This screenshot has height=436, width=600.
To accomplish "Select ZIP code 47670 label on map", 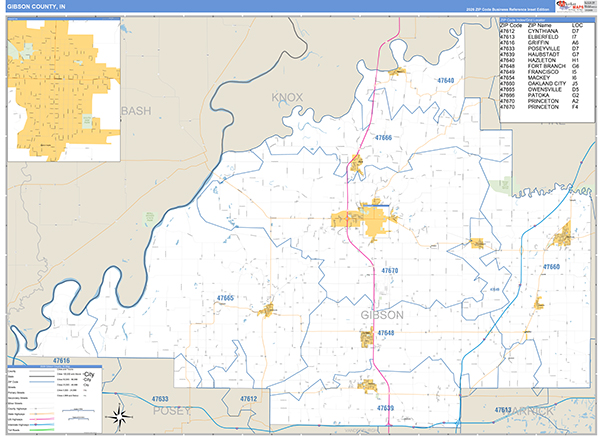I will 390,271.
